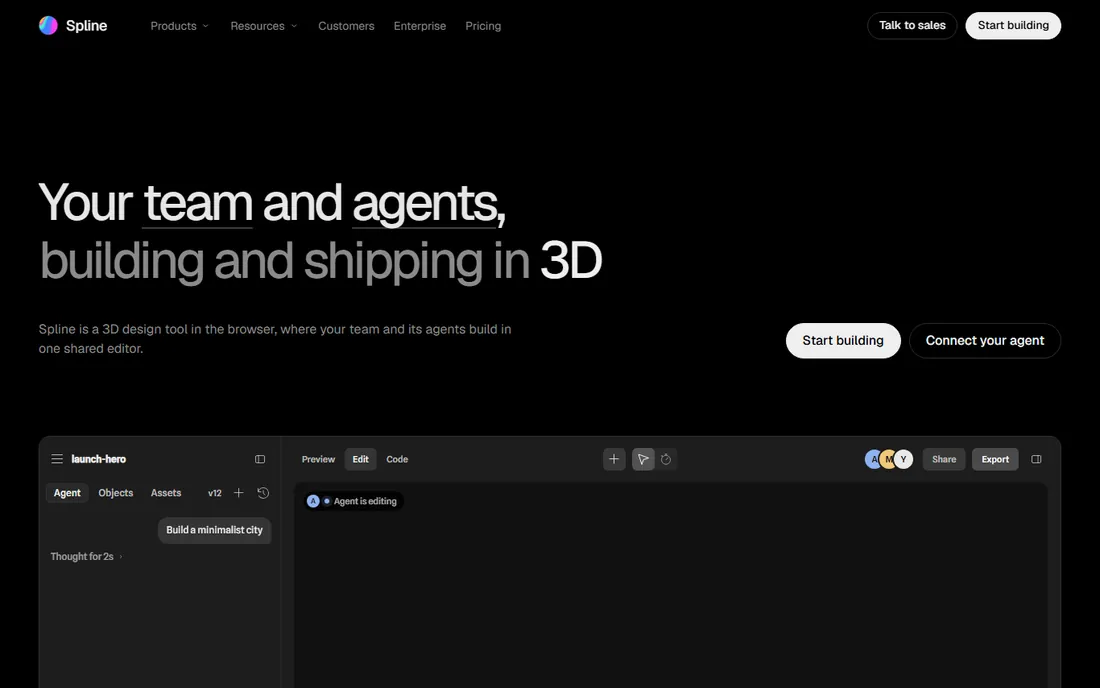Screen dimensions: 1100x688
Task: Click the Spline wordmark text
Action: pos(86,26)
